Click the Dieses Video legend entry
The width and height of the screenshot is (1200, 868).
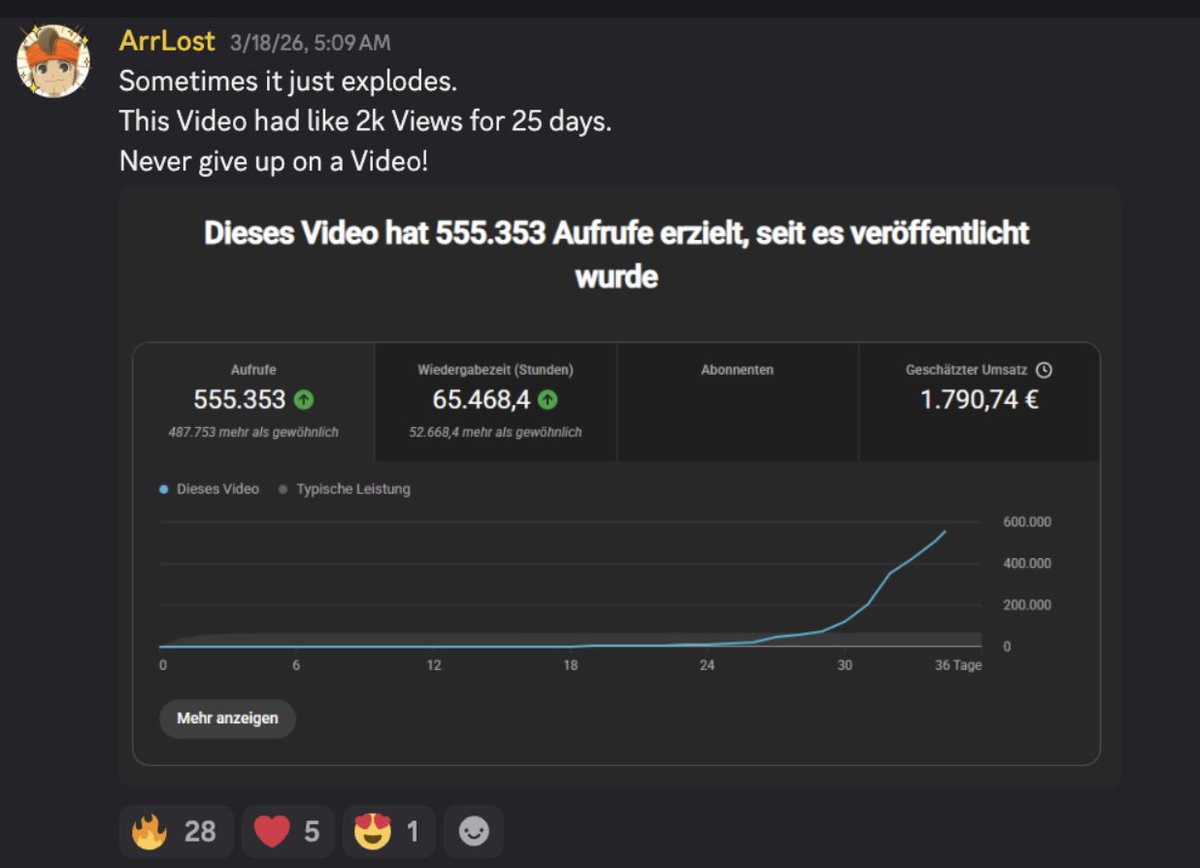tap(209, 489)
